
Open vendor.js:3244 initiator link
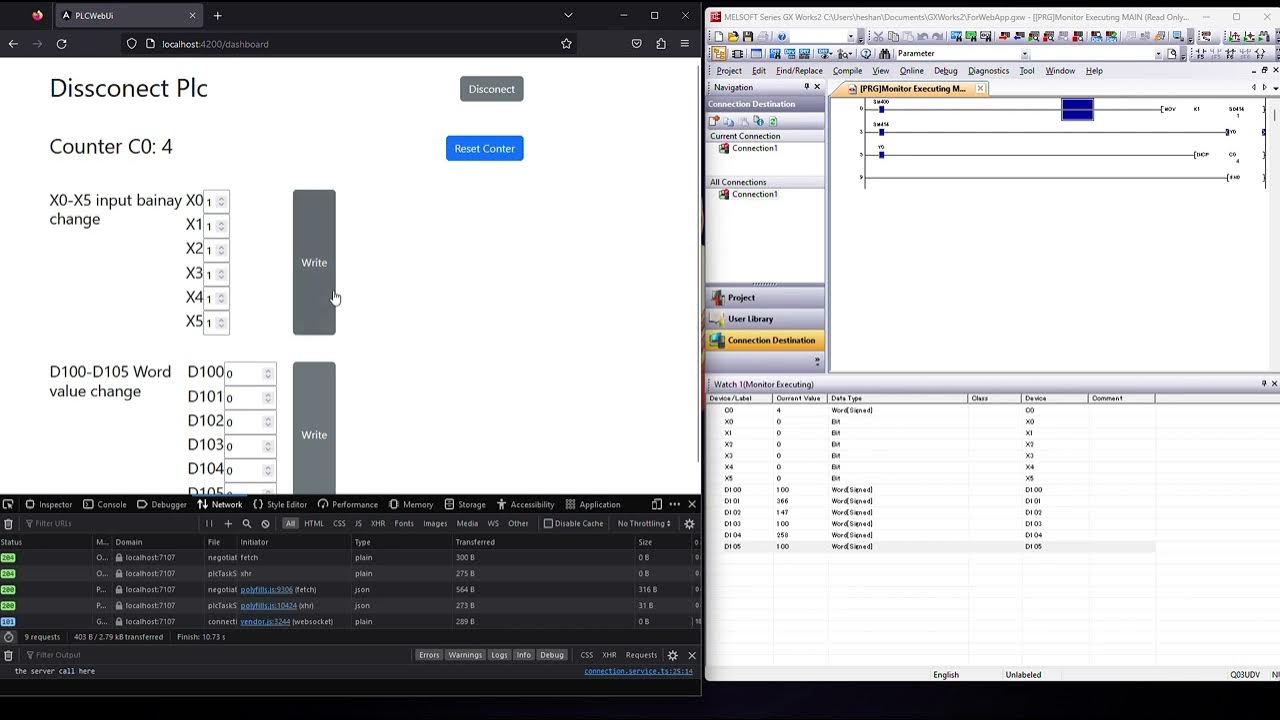(x=265, y=621)
